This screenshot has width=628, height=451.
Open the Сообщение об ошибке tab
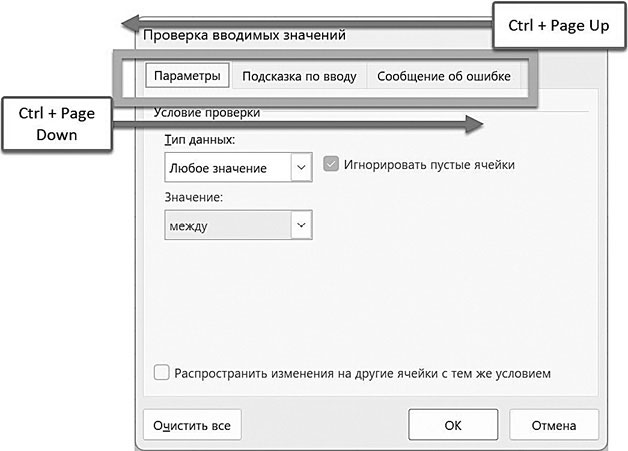(444, 76)
